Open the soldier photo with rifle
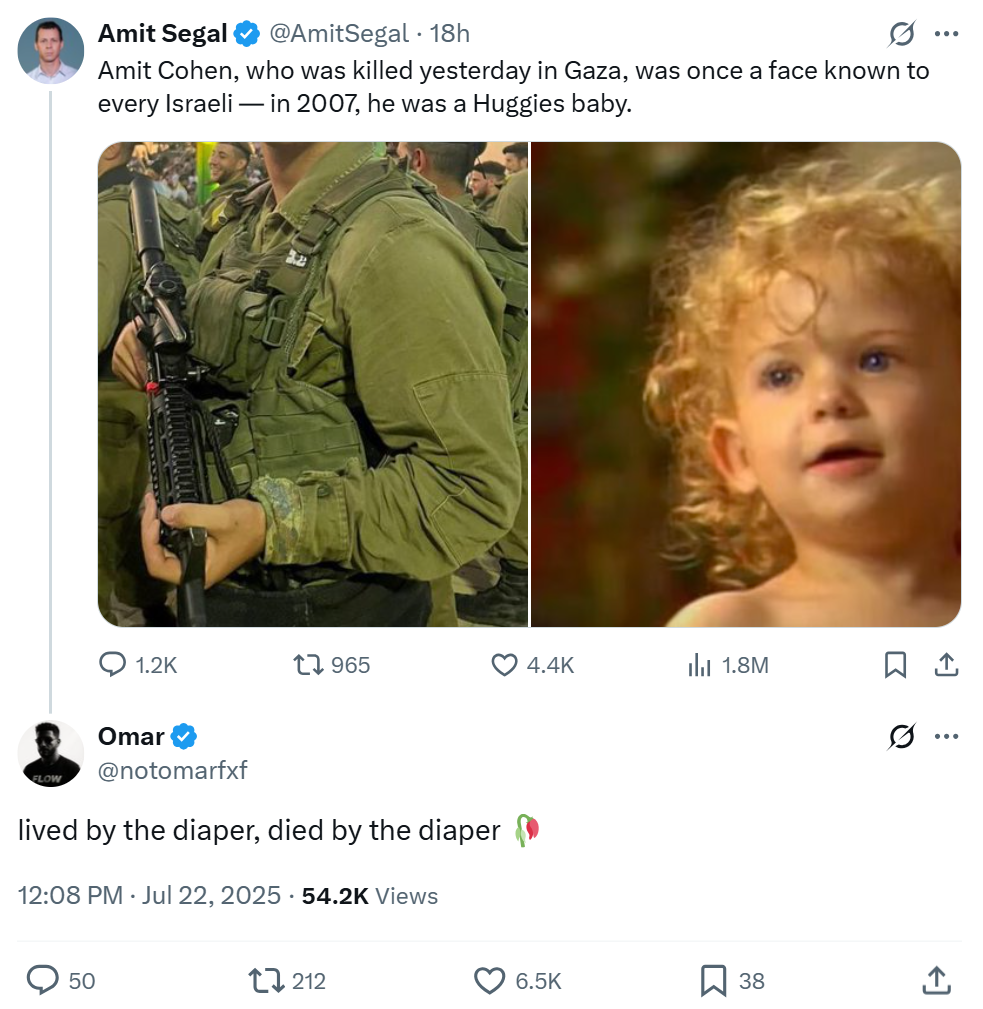 [x=313, y=384]
